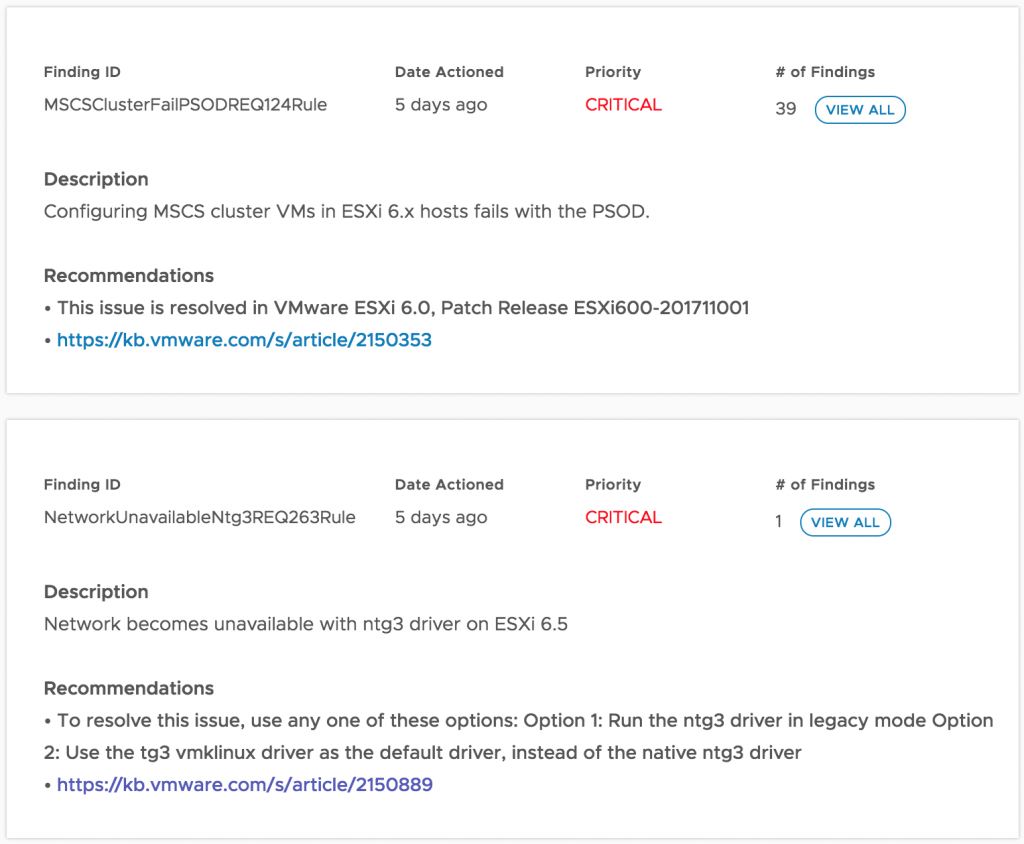This screenshot has height=844, width=1024.
Task: Open KB article 2150353 link
Action: click(244, 340)
